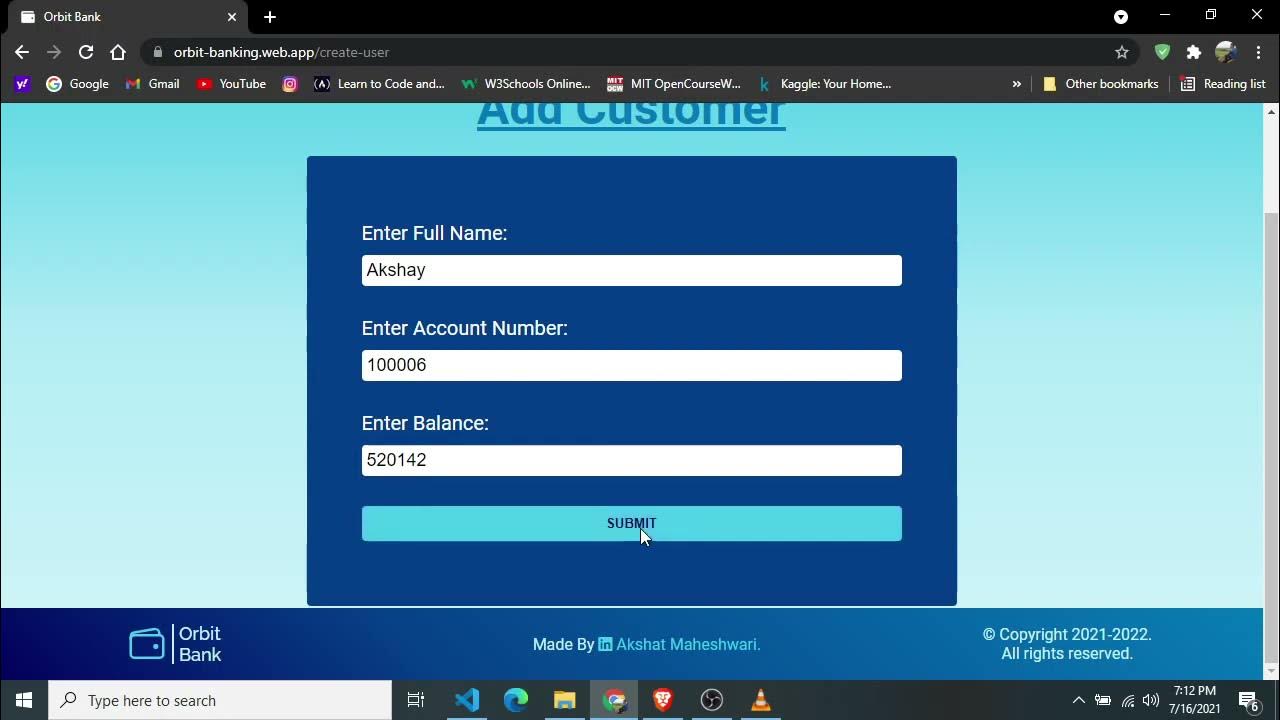Open Chrome three-dot menu
The image size is (1280, 720).
[x=1258, y=52]
